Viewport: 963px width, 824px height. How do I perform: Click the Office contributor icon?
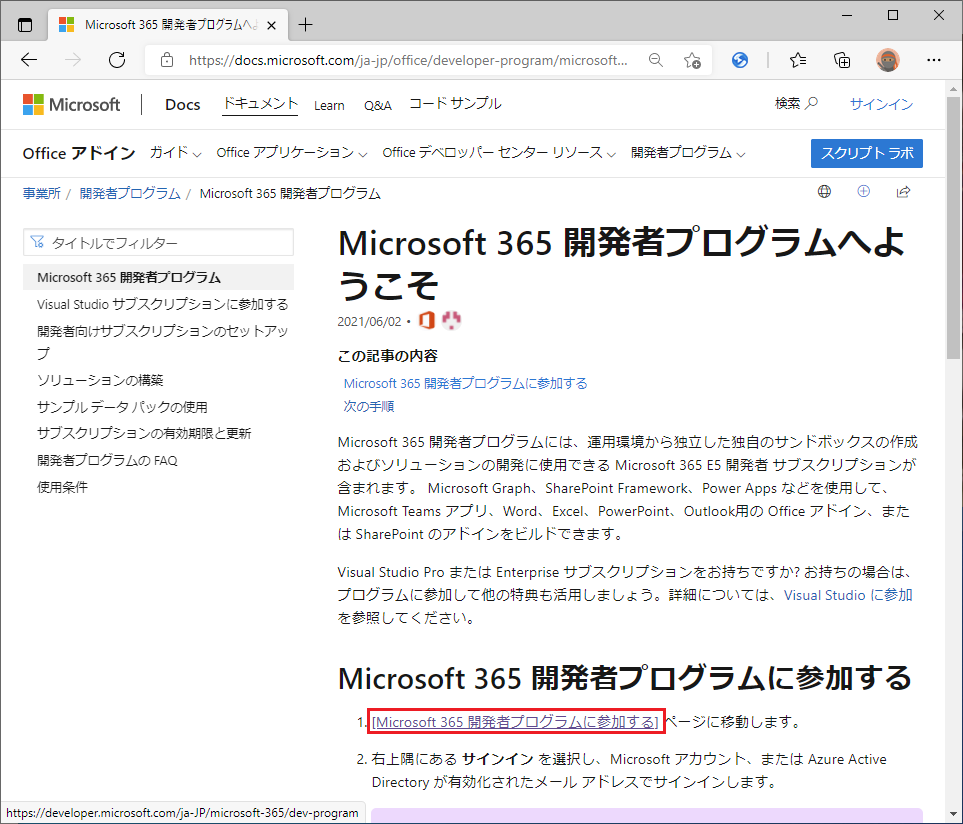click(x=426, y=320)
